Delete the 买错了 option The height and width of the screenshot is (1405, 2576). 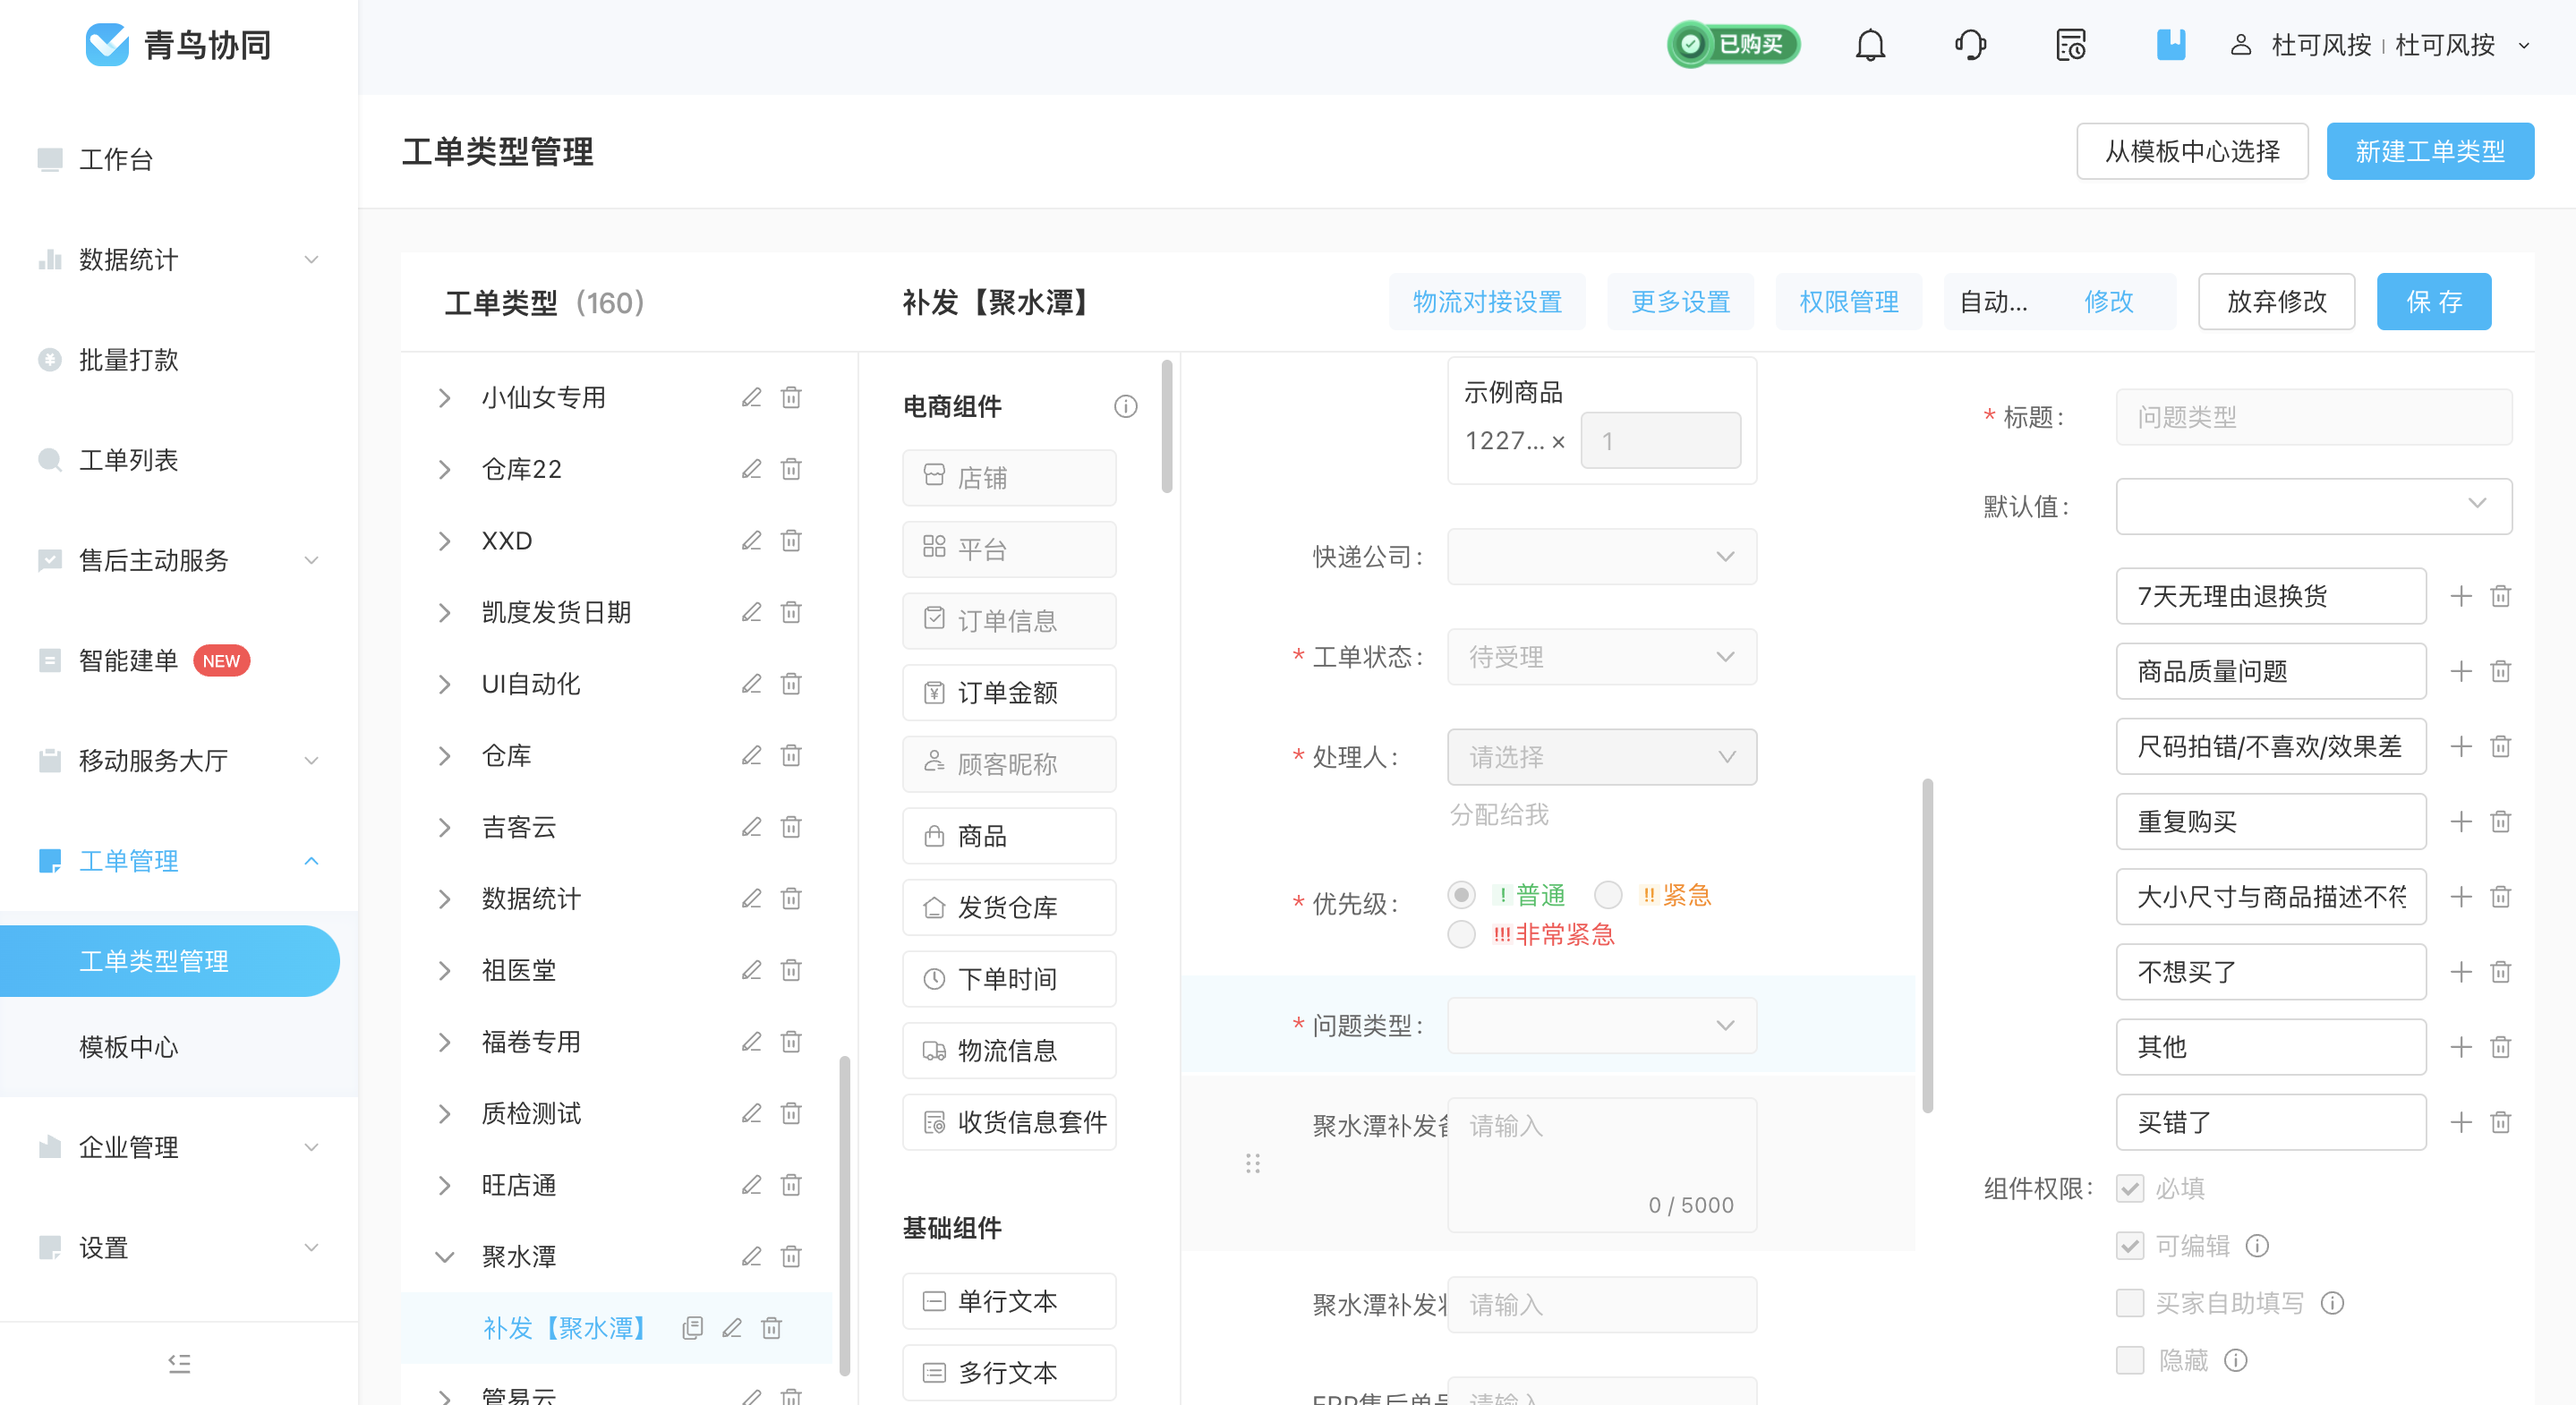(2501, 1122)
